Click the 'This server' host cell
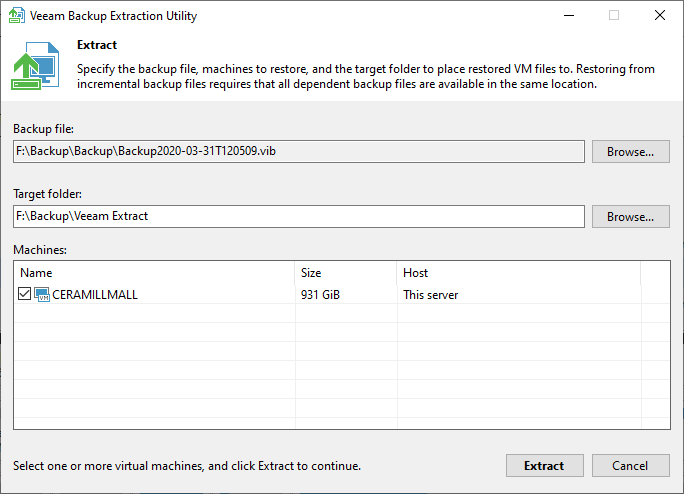Image resolution: width=684 pixels, height=494 pixels. click(430, 295)
